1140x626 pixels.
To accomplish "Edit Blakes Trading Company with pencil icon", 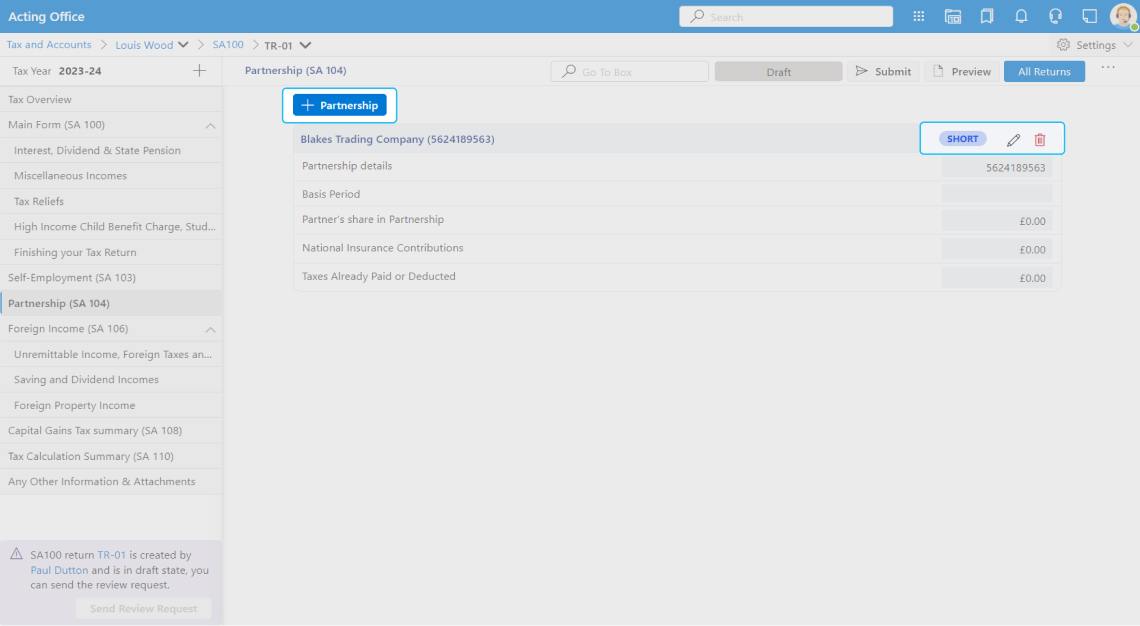I will tap(1013, 140).
